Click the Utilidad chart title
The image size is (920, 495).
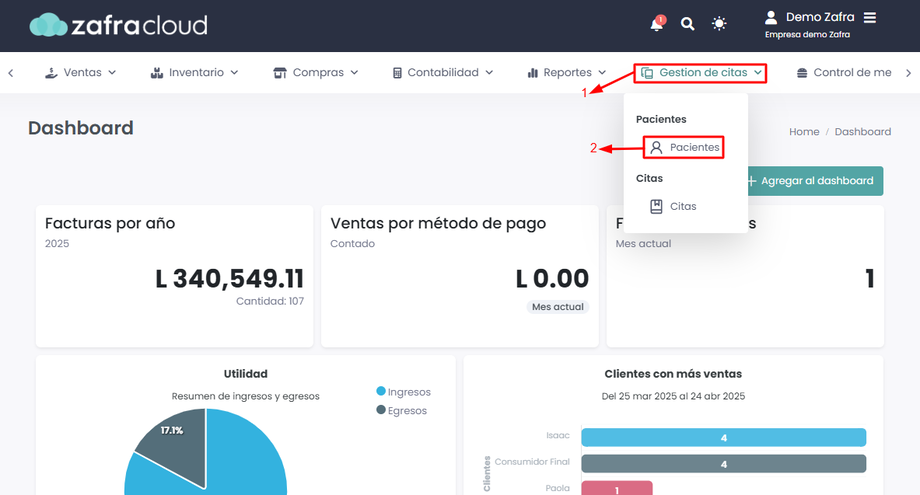pyautogui.click(x=245, y=374)
